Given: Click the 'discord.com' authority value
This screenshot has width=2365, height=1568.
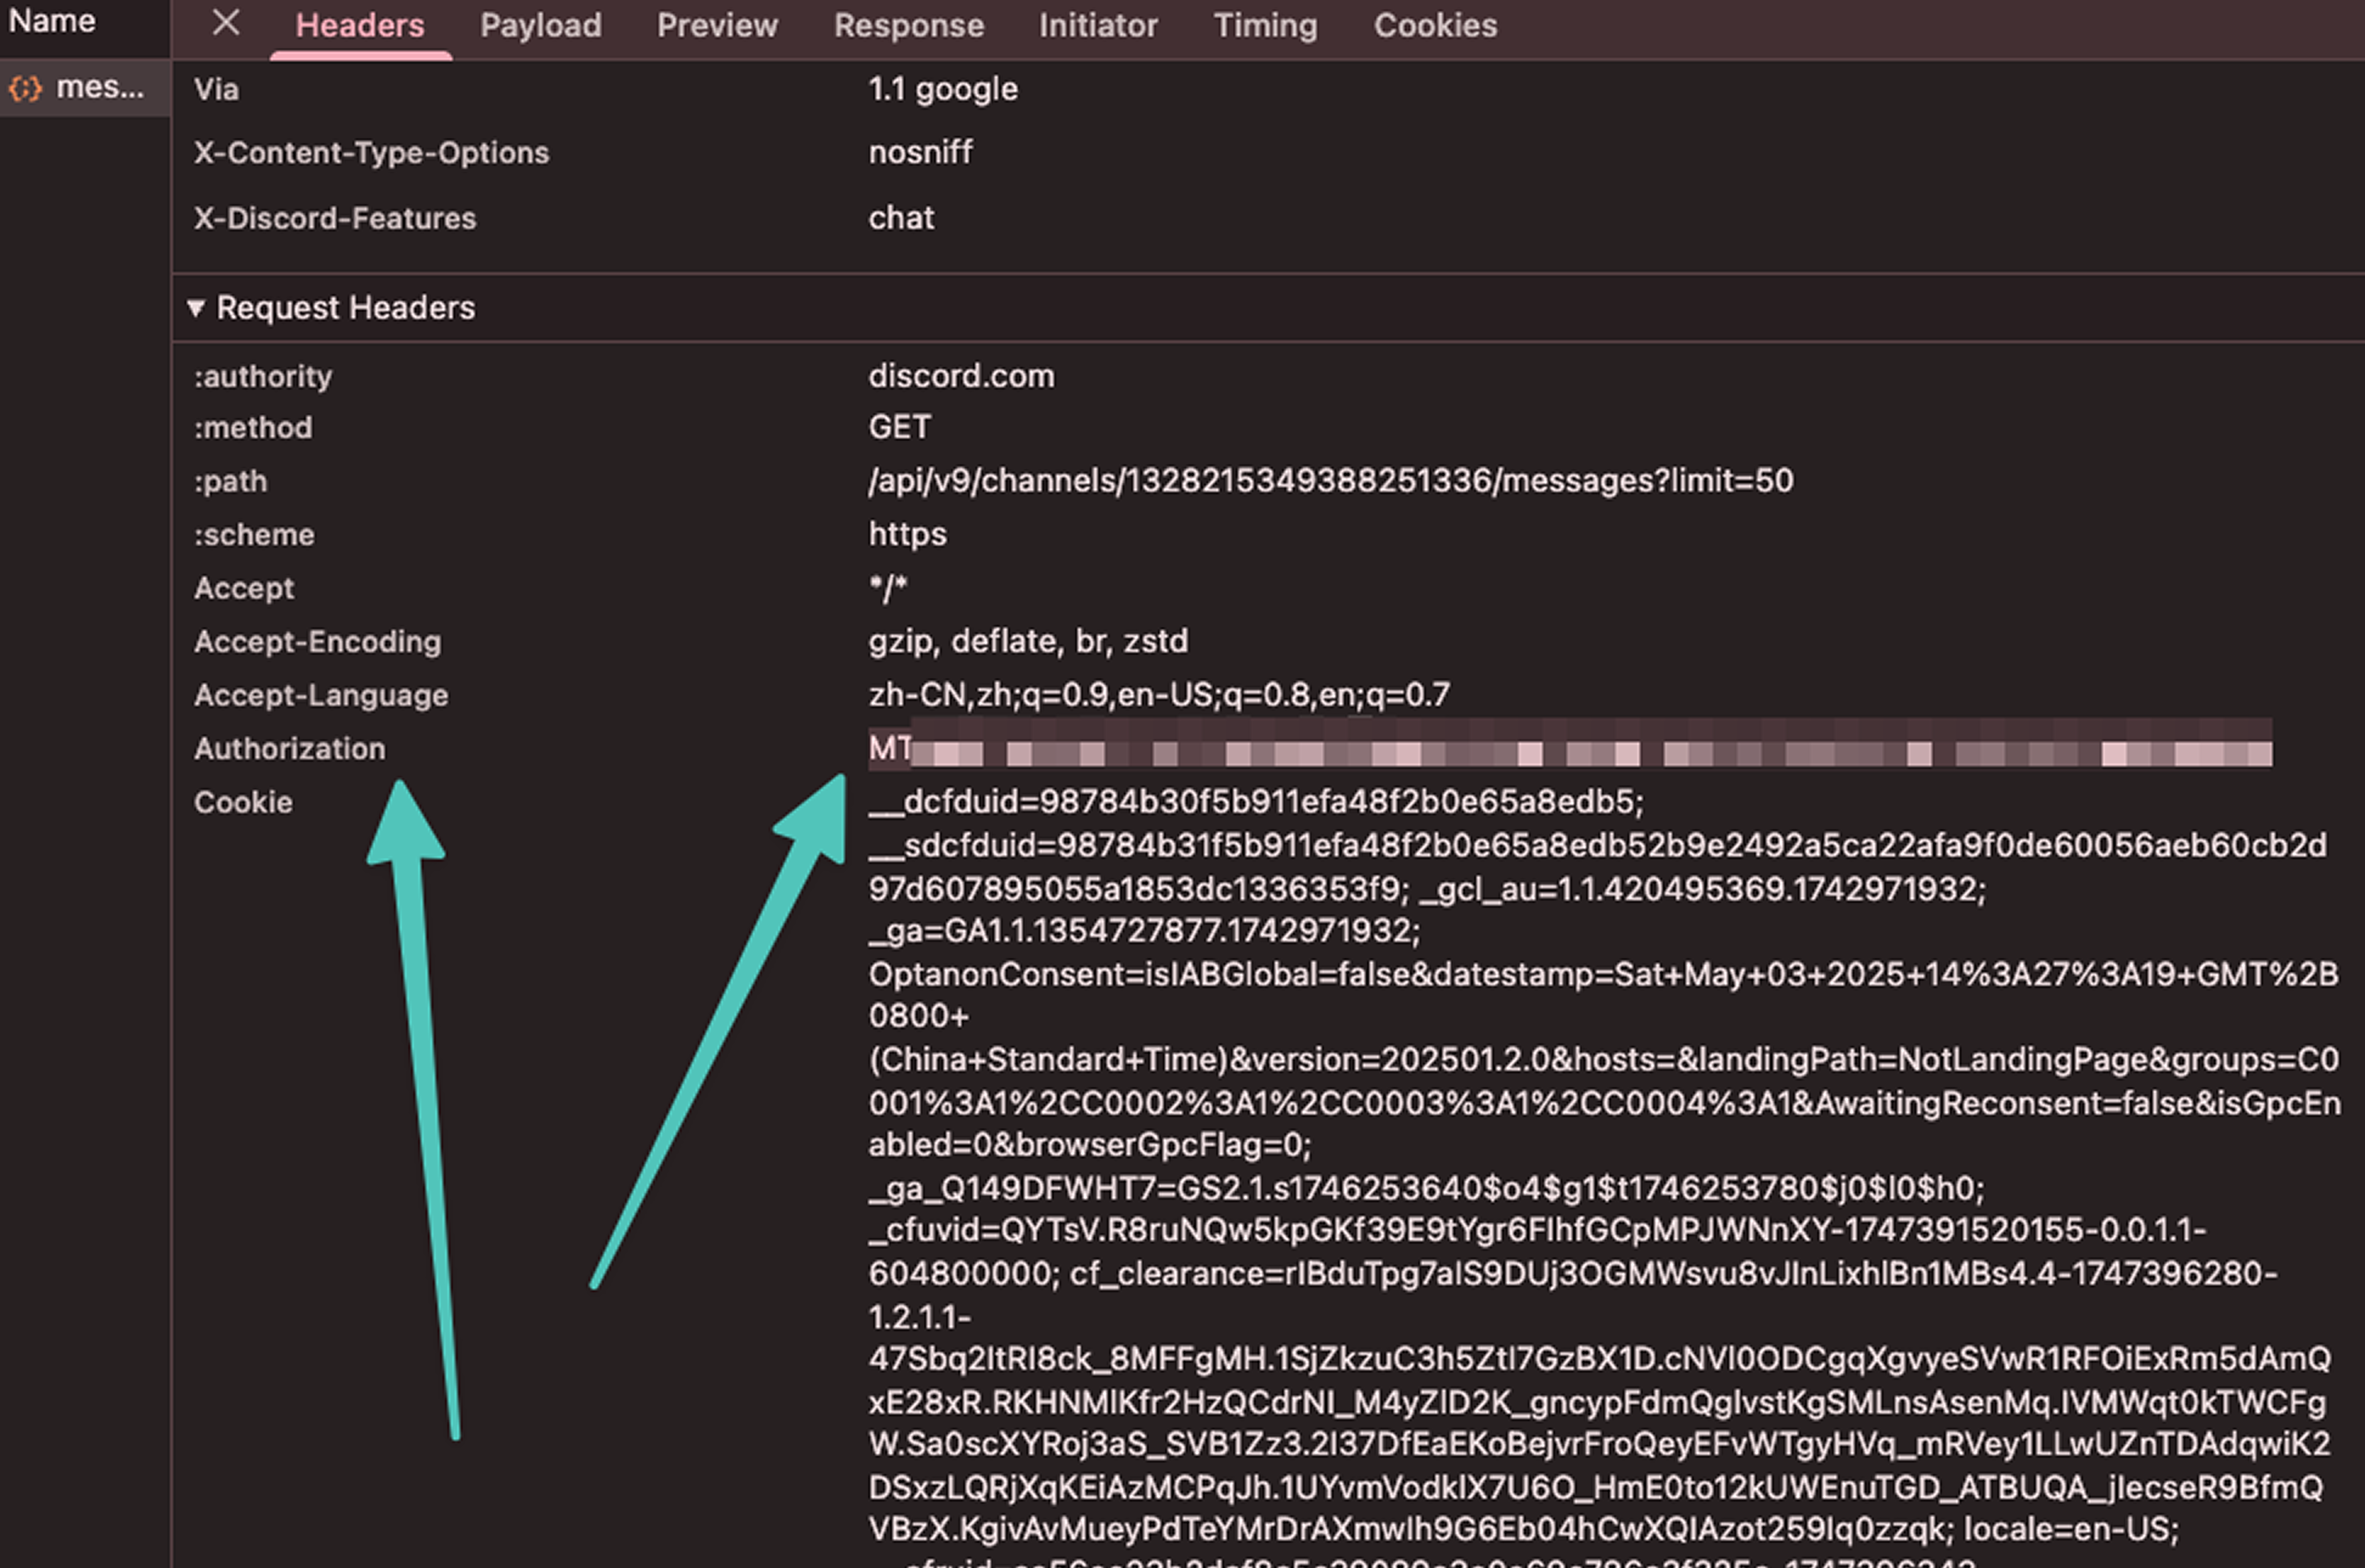Looking at the screenshot, I should [961, 376].
